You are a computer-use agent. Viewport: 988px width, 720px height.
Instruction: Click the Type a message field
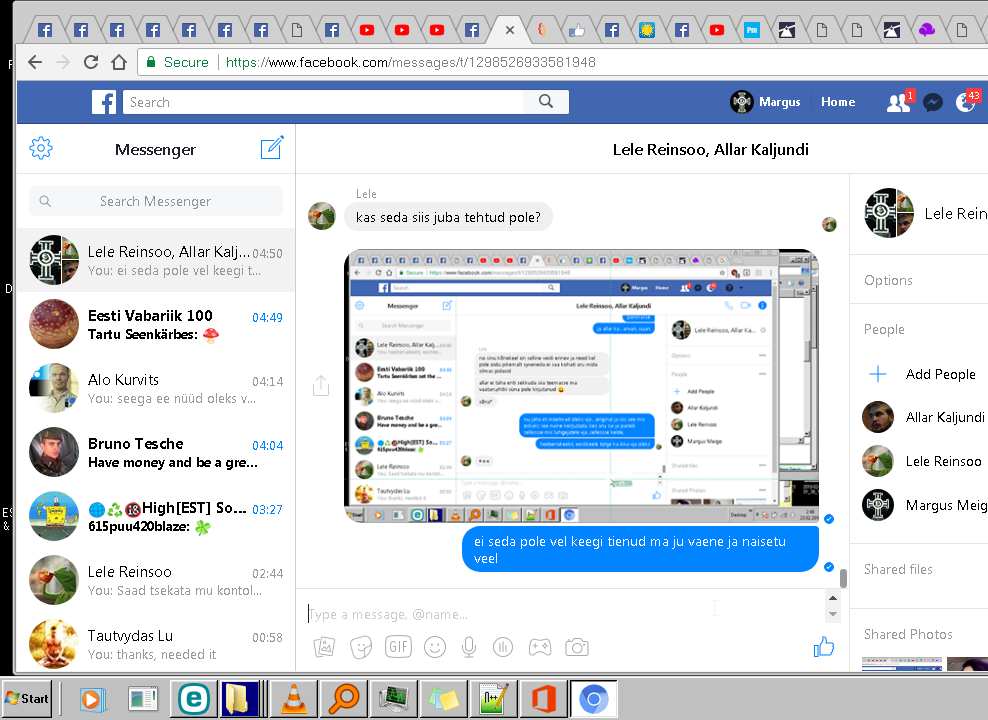(x=561, y=614)
